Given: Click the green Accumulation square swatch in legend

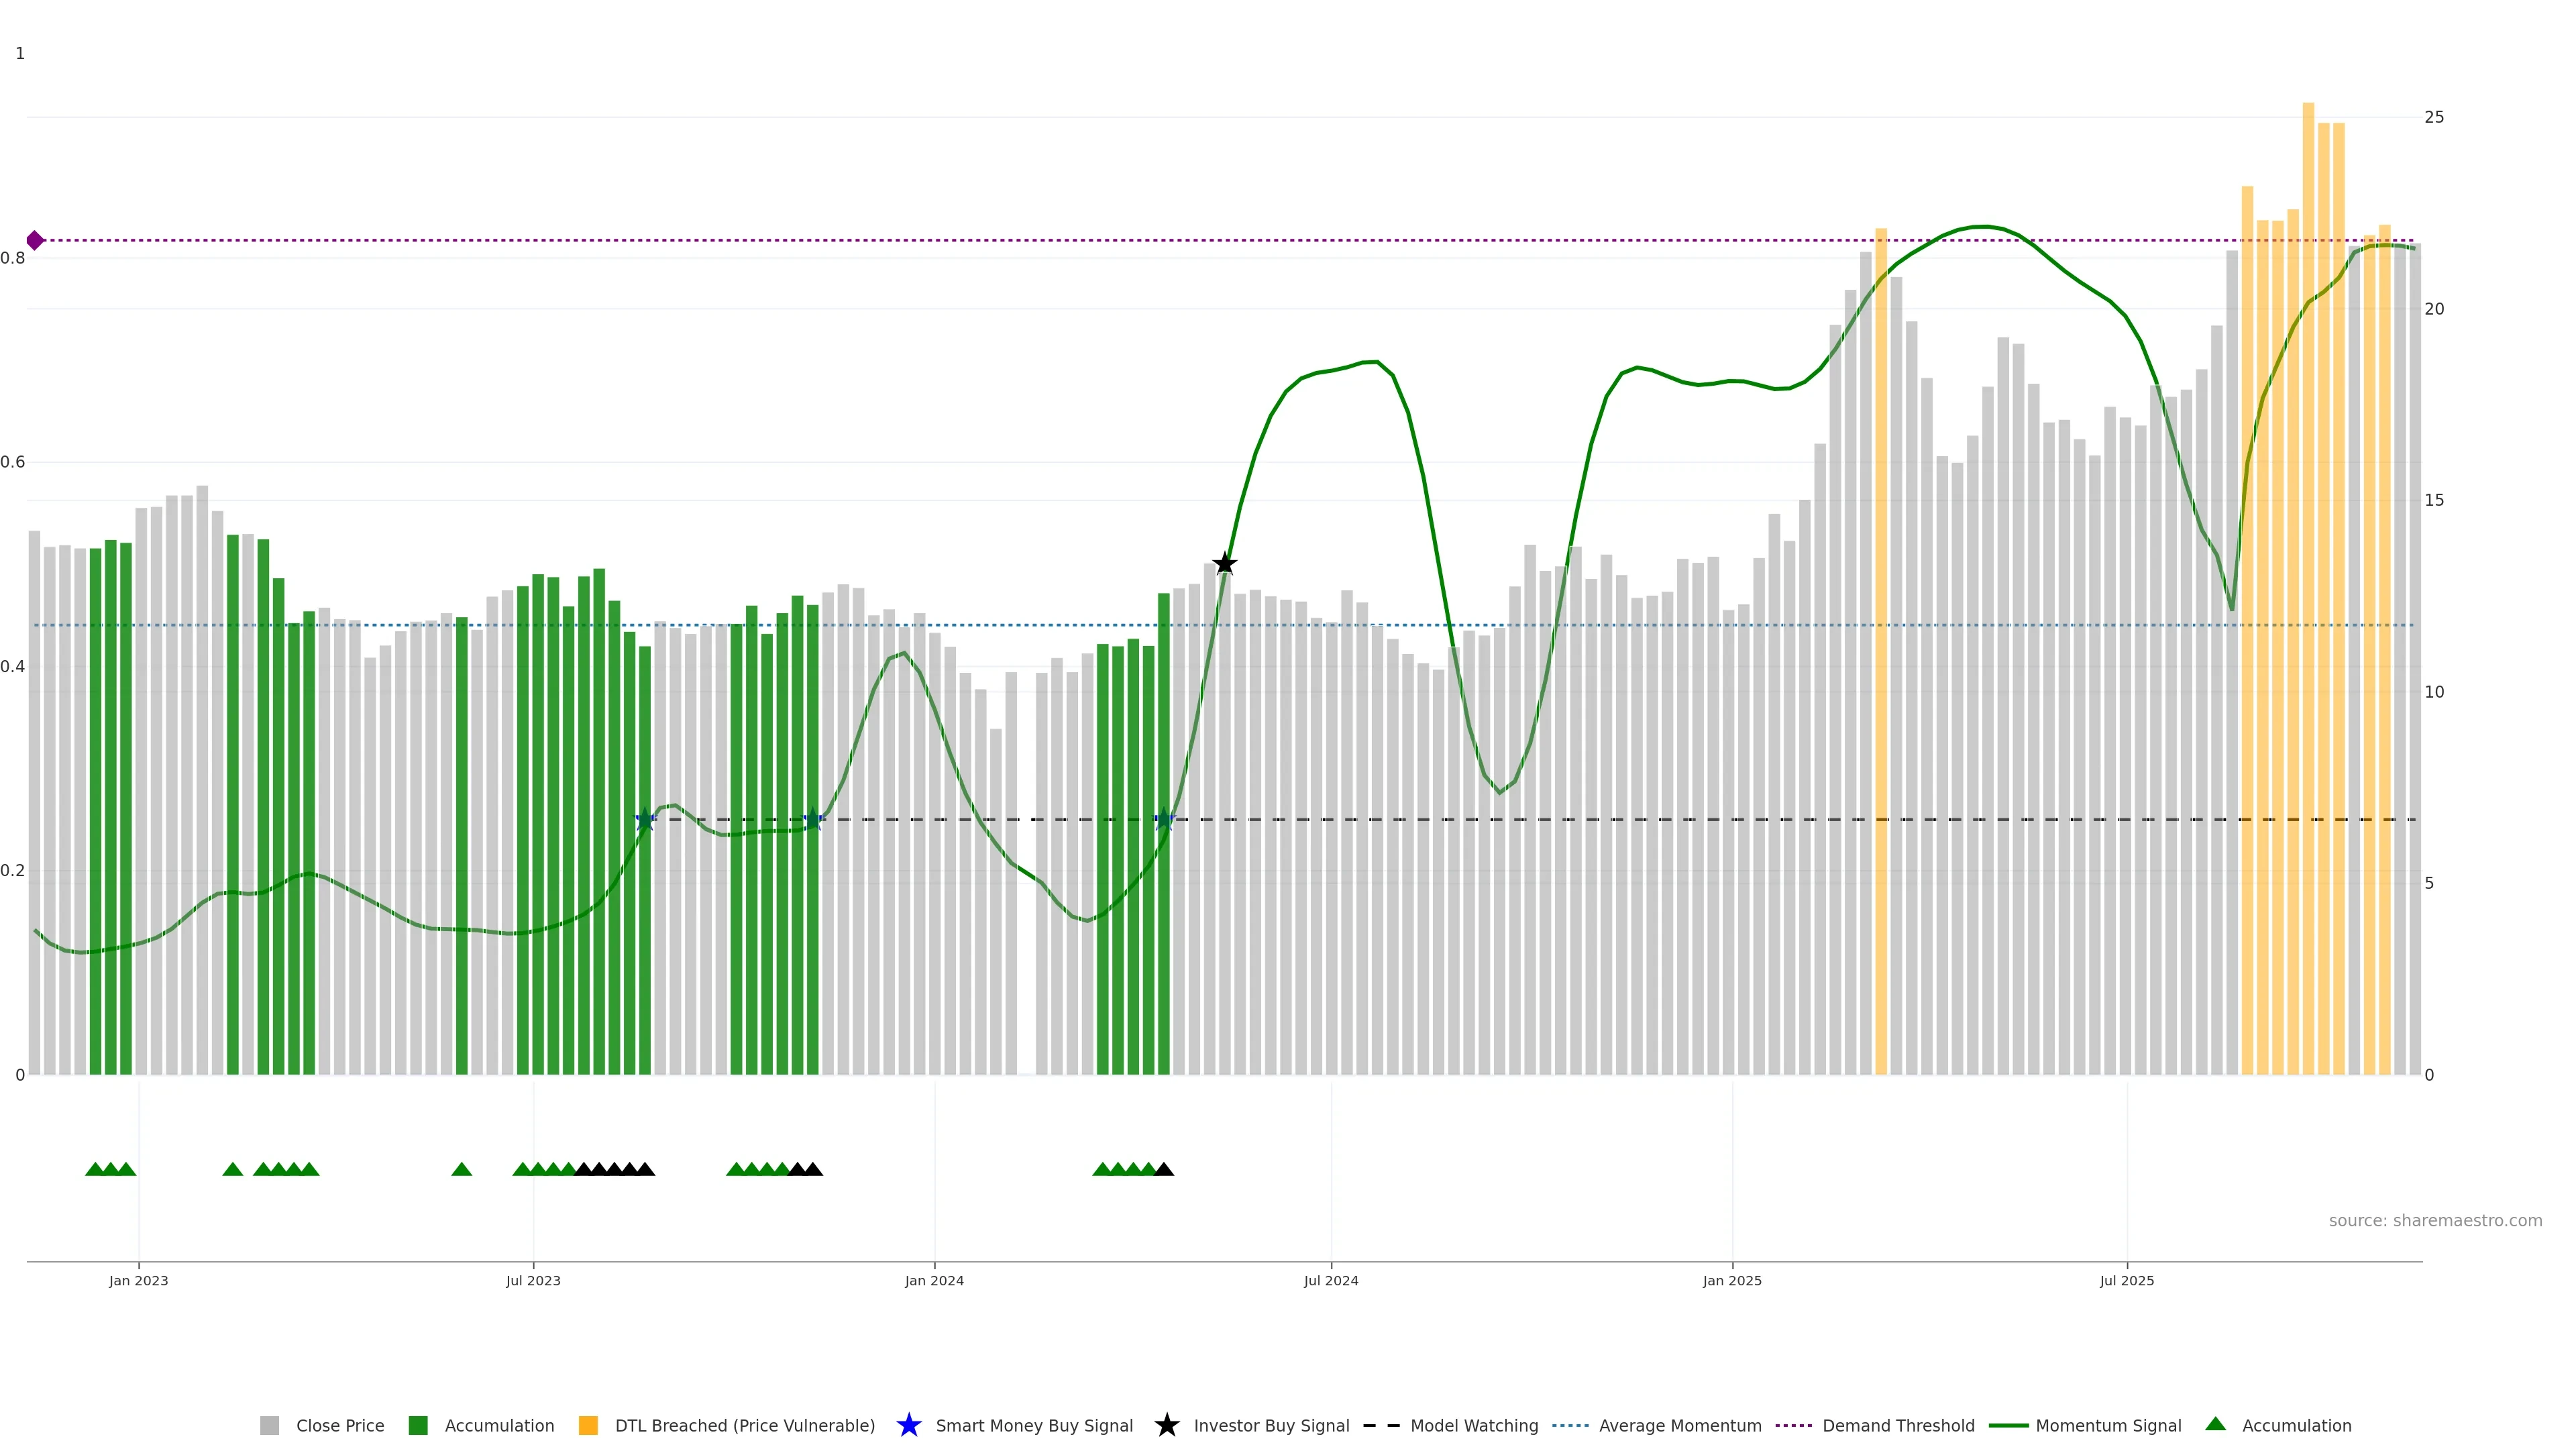Looking at the screenshot, I should pos(418,1426).
